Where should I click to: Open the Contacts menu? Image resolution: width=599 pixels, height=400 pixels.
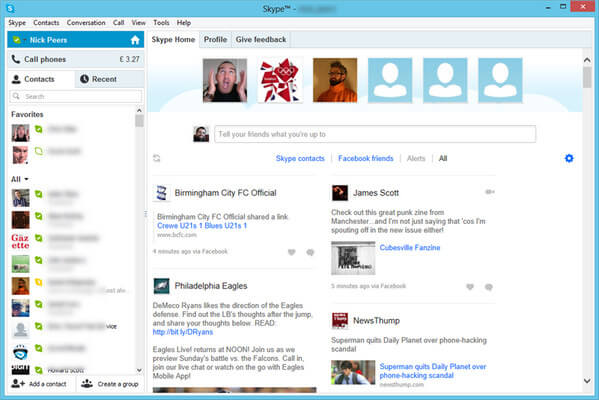[x=46, y=23]
